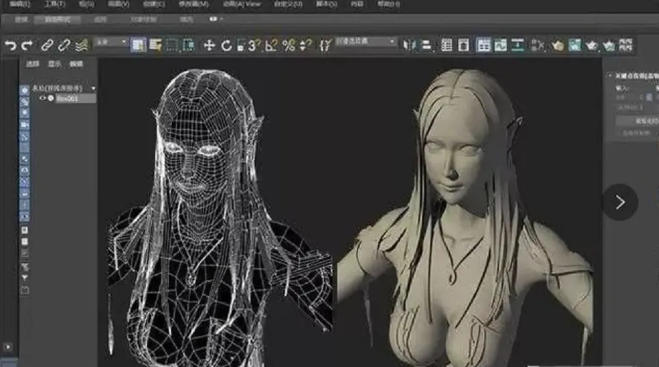The width and height of the screenshot is (659, 367).
Task: Open Render Setup teapot icon
Action: (x=557, y=45)
